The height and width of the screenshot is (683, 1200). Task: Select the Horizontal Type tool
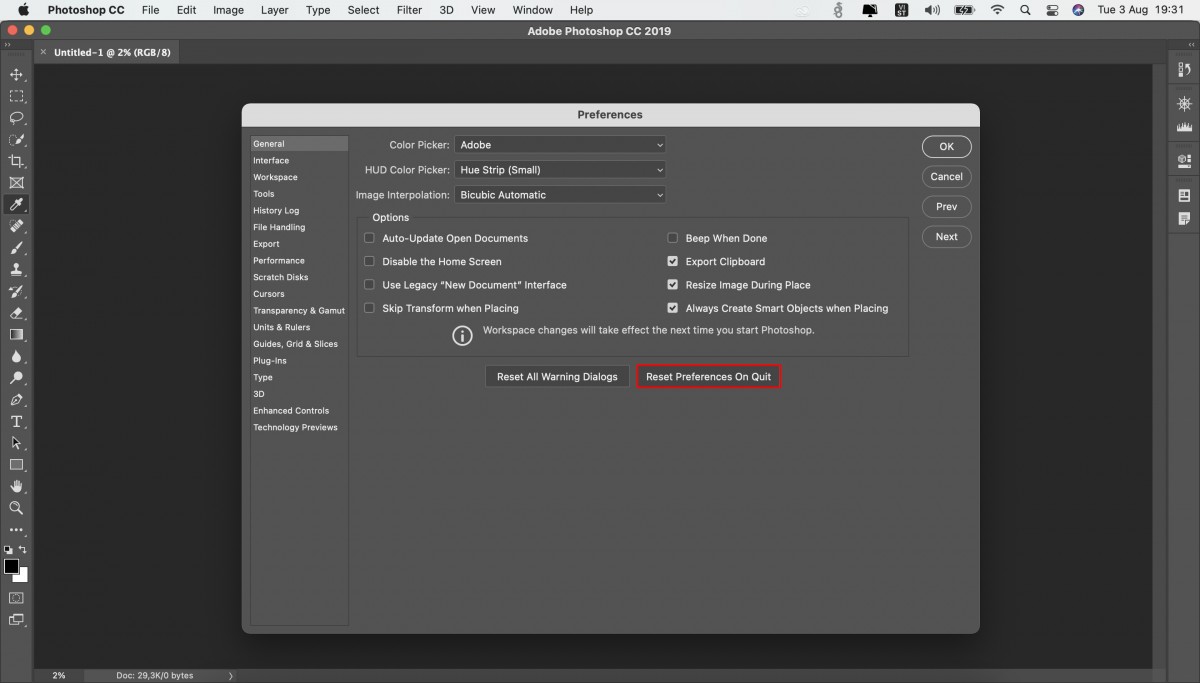click(16, 422)
